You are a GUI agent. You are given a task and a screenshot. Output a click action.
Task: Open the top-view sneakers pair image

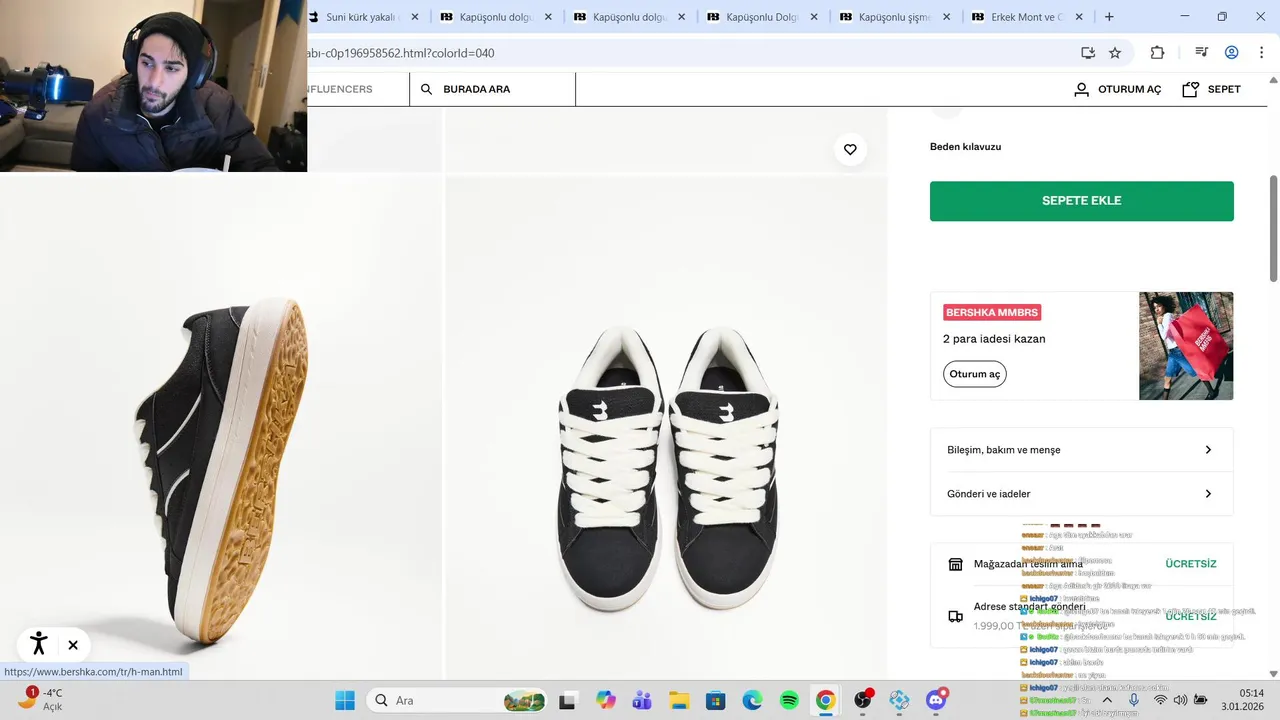coord(666,430)
